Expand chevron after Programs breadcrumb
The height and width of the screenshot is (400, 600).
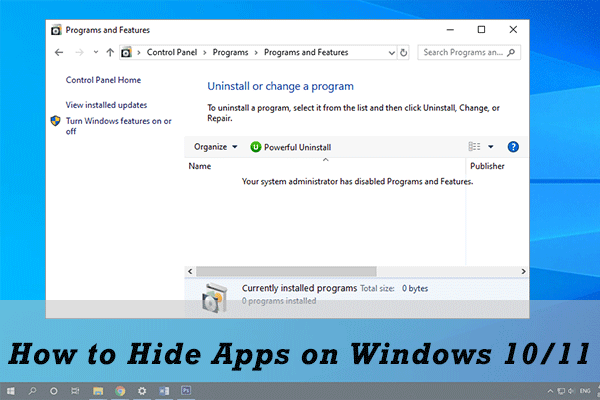tap(256, 53)
